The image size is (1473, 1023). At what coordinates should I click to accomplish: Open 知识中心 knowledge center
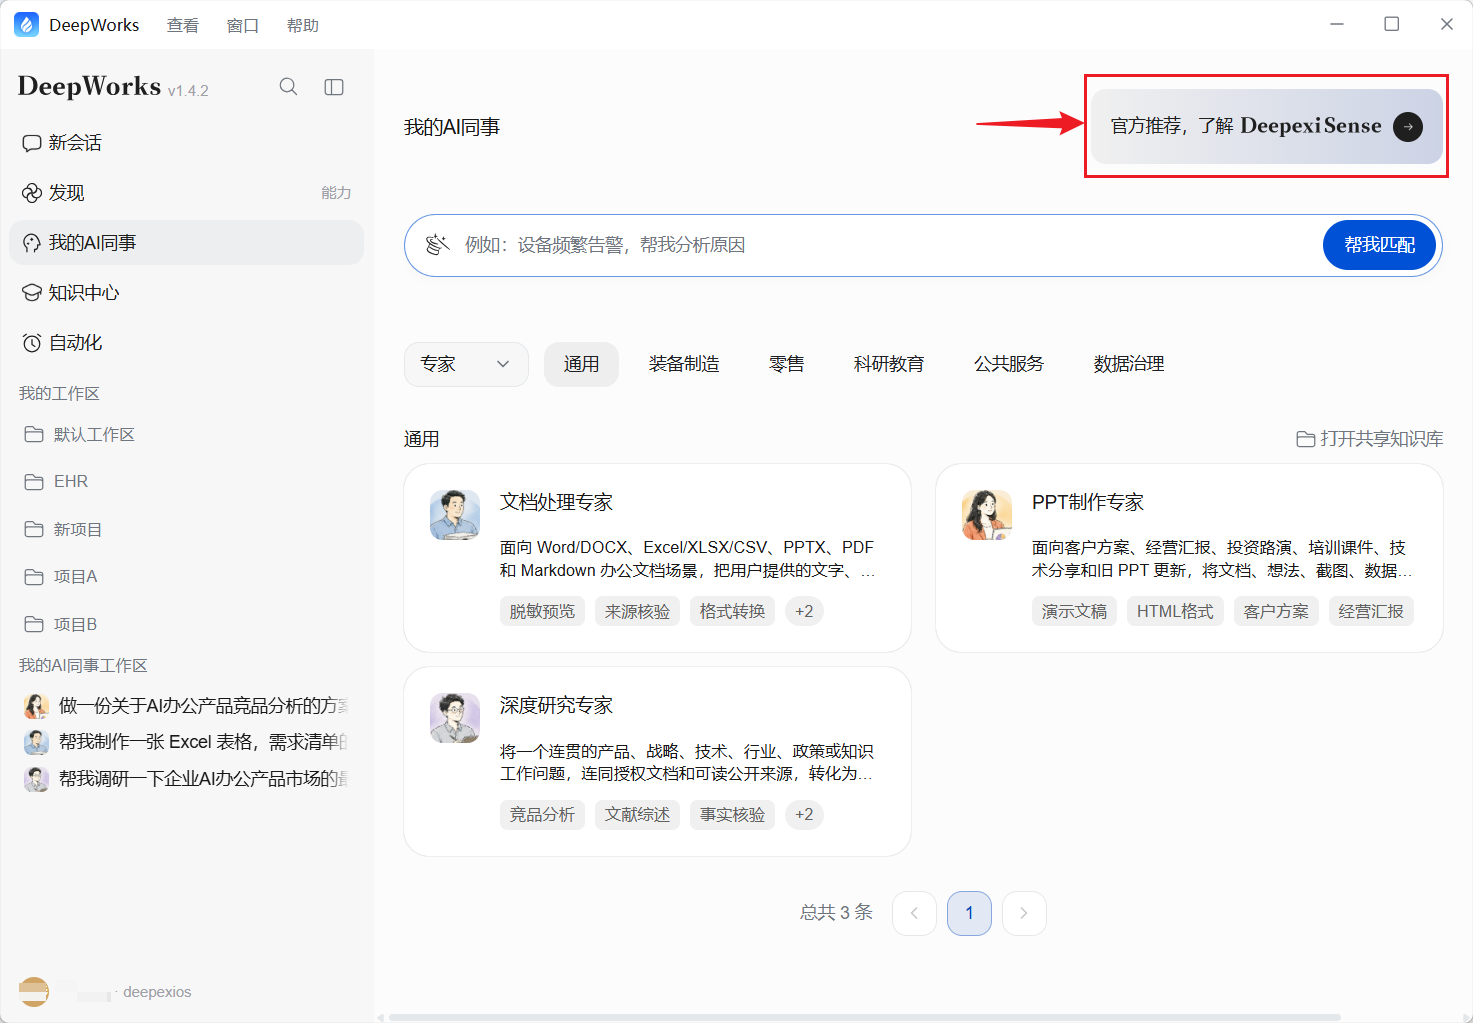(x=186, y=293)
